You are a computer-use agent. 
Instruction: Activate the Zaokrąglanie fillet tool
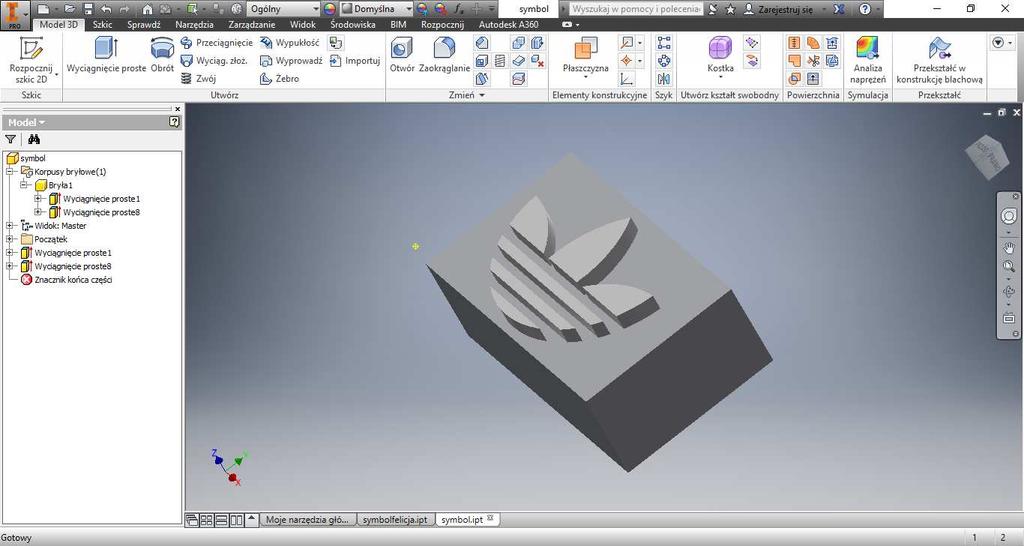click(444, 55)
